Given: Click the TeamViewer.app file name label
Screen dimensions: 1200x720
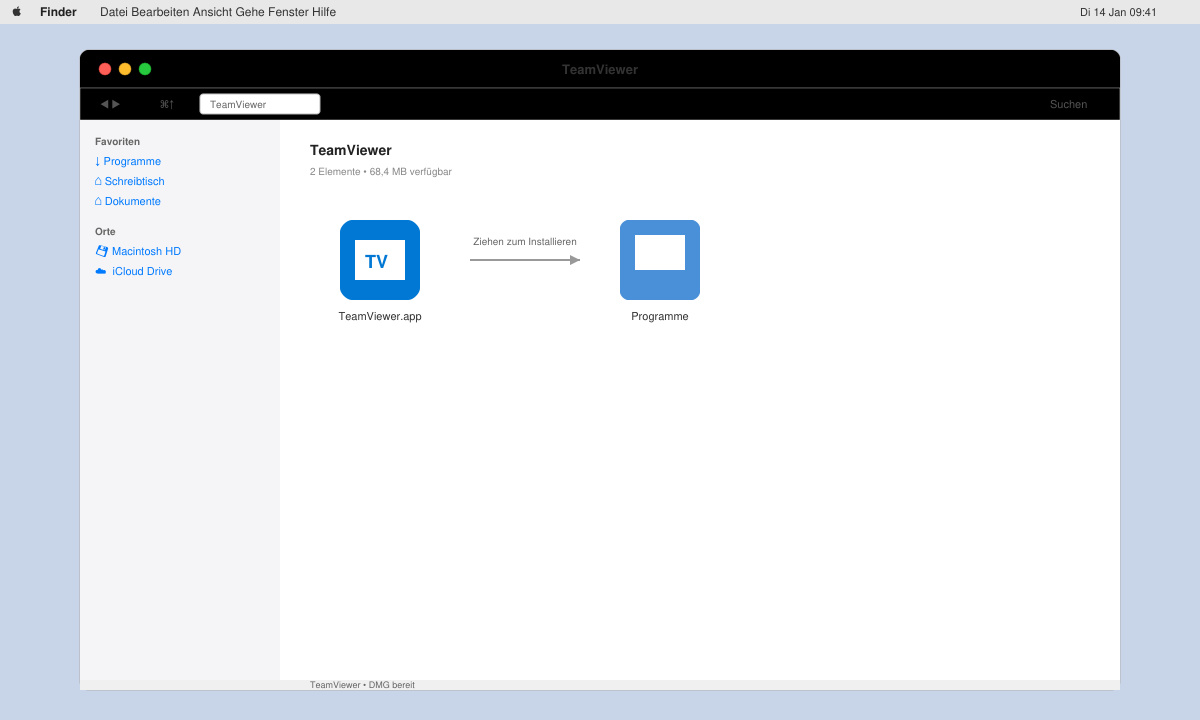Looking at the screenshot, I should click(380, 316).
